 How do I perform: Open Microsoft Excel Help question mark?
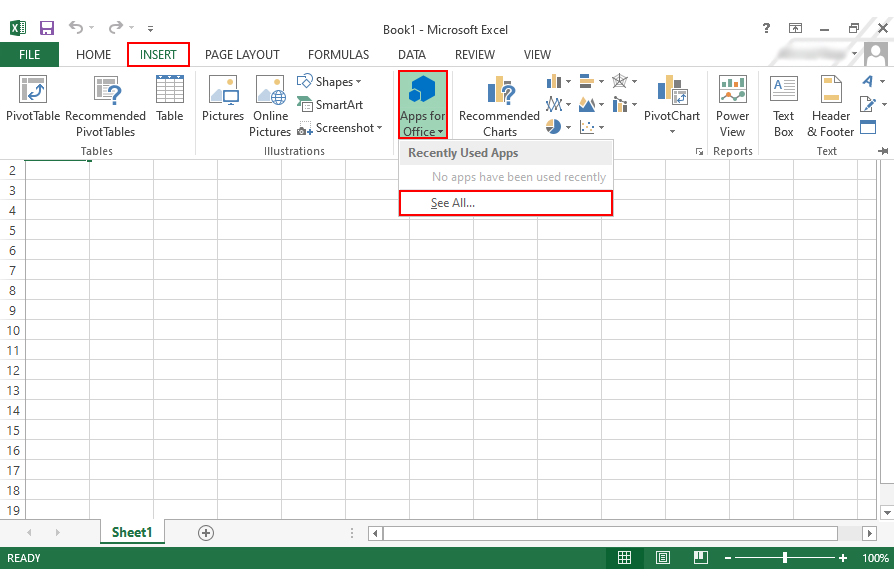click(766, 28)
